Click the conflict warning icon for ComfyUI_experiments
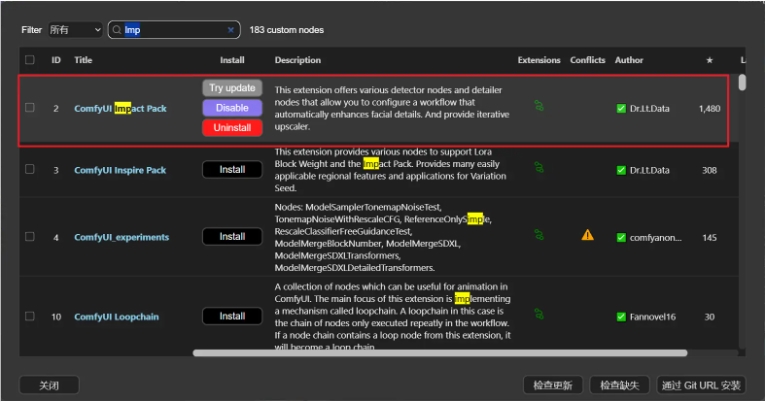Screen dimensions: 765x402 click(x=587, y=235)
